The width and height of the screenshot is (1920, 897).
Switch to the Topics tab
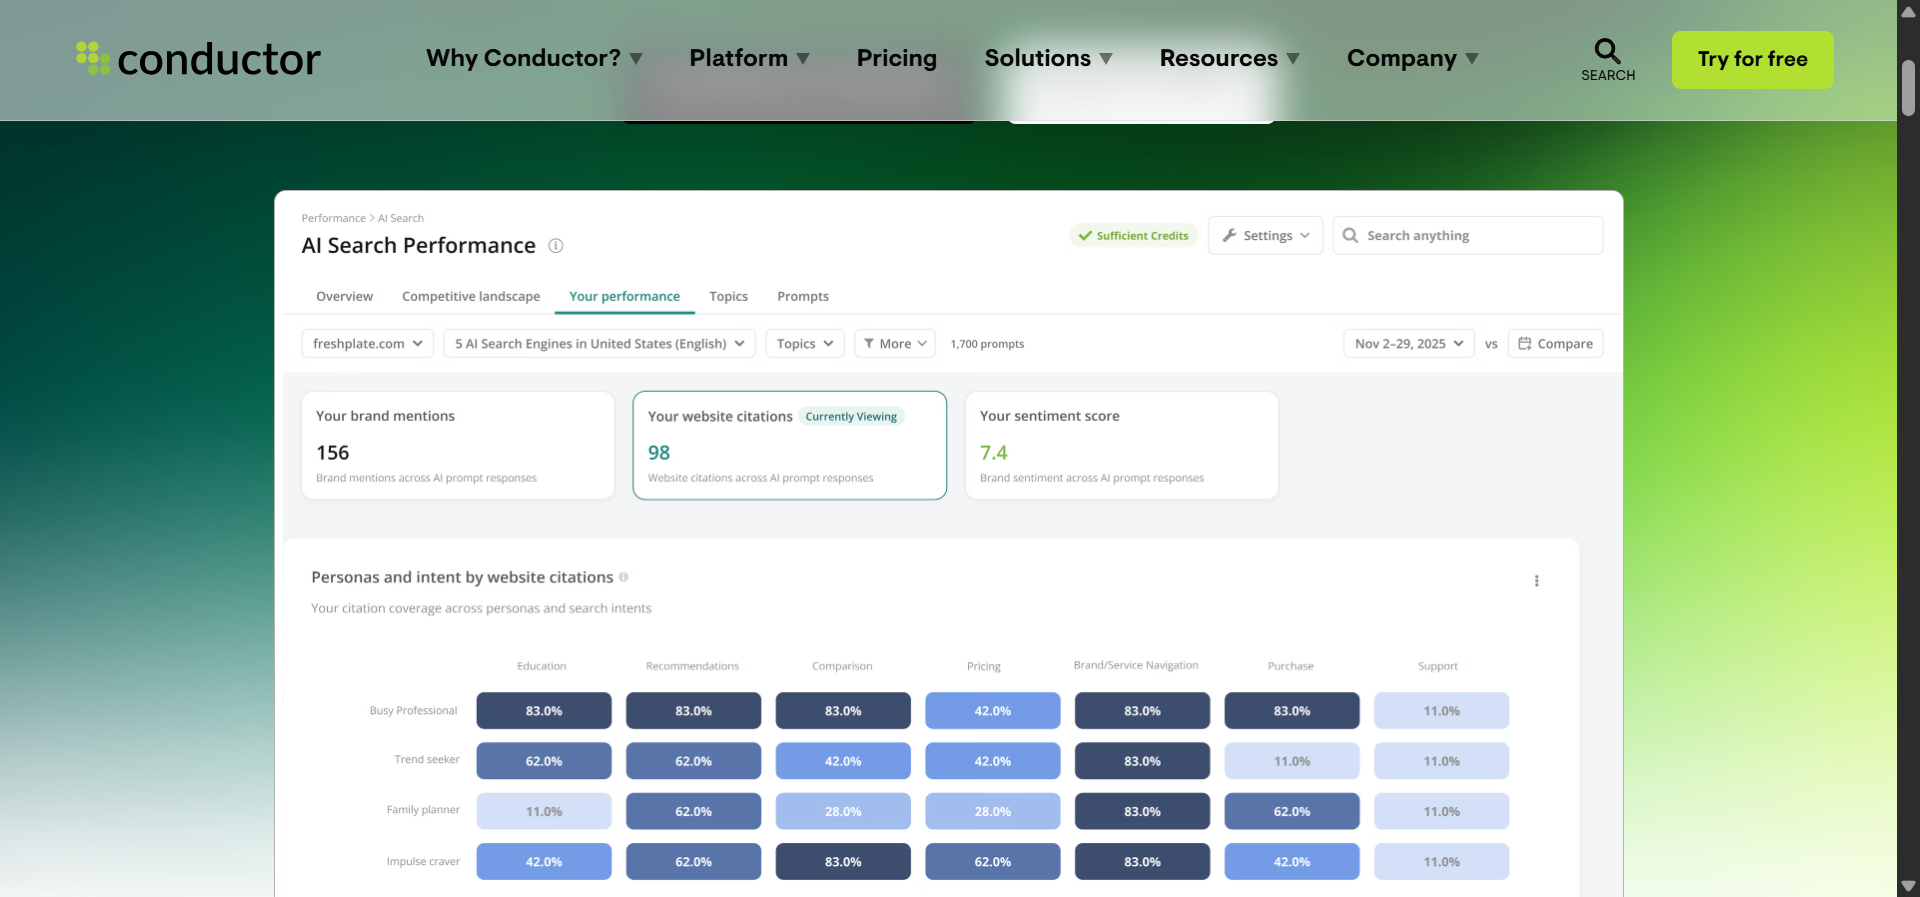(x=728, y=296)
